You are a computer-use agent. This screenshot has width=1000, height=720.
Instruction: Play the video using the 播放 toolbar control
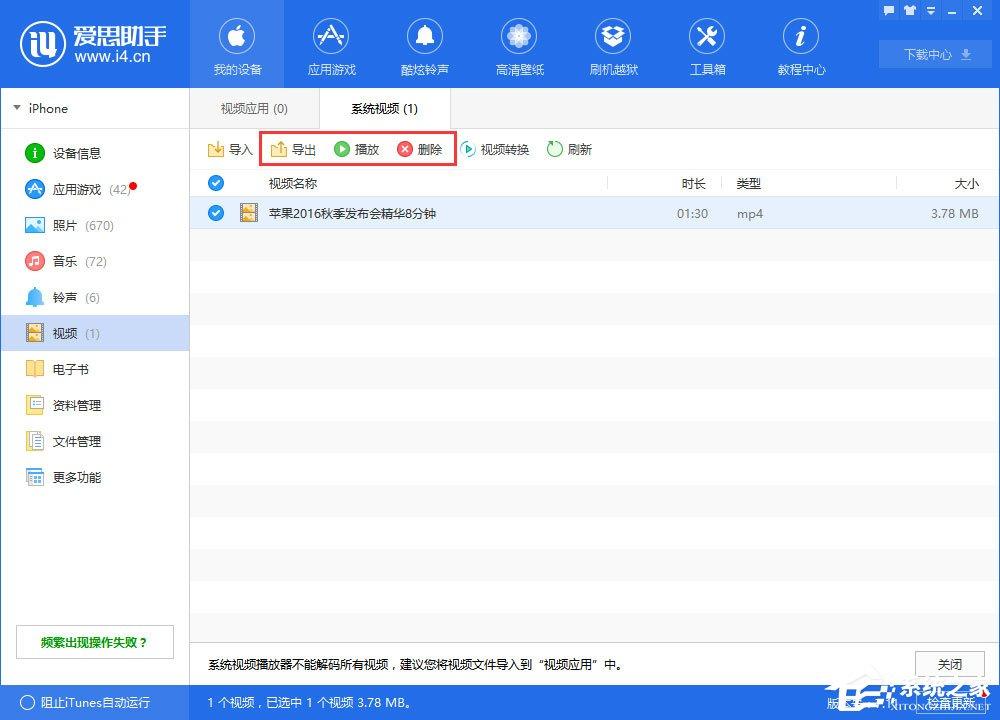pyautogui.click(x=357, y=149)
